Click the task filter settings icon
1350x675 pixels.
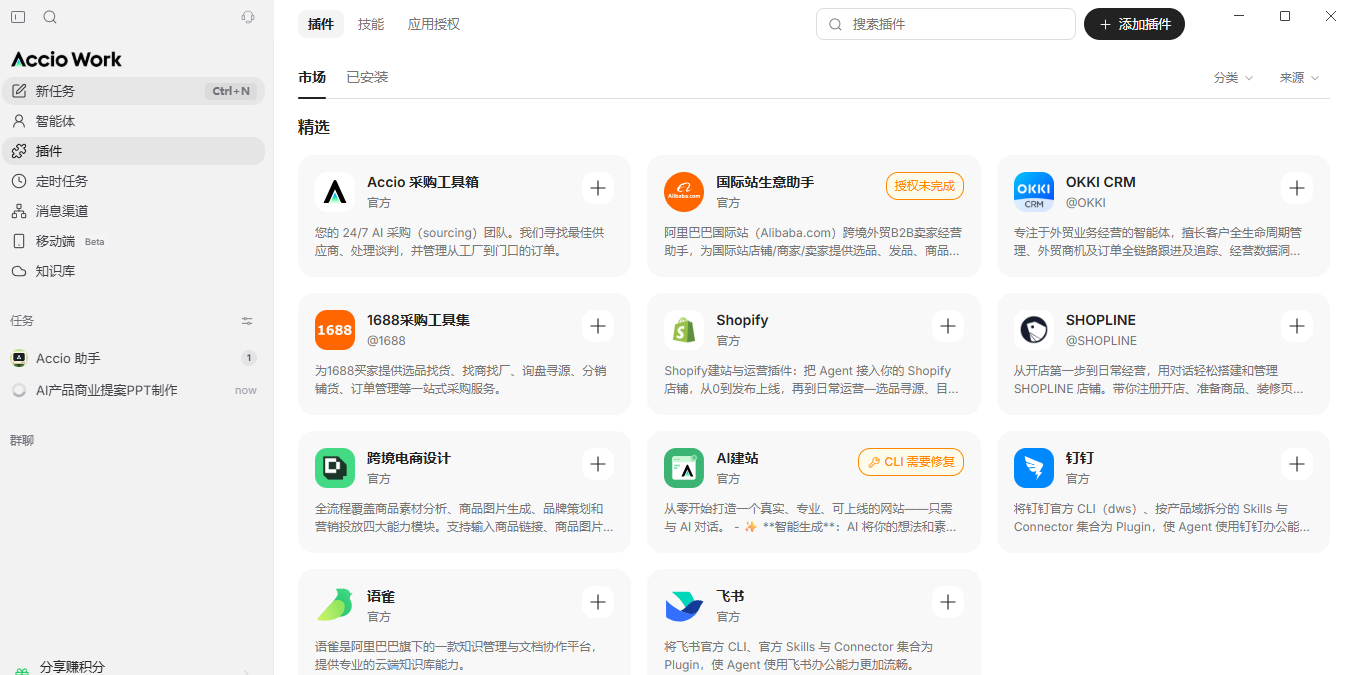tap(247, 321)
